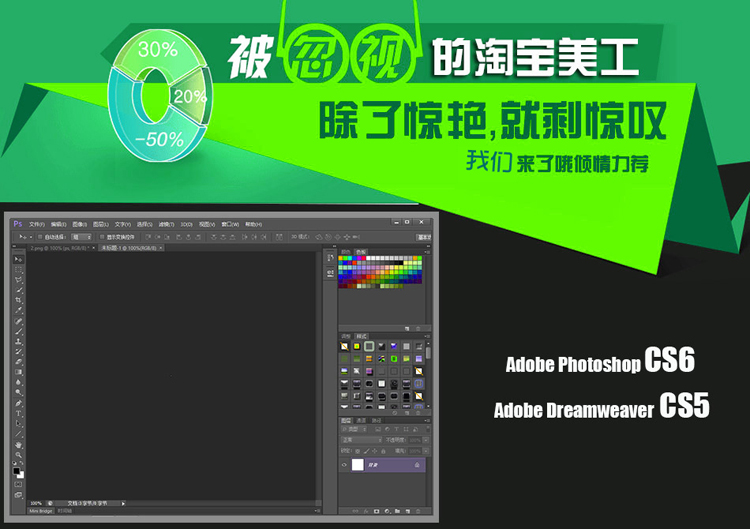Swap foreground and background colors
This screenshot has height=529, width=750.
tap(22, 463)
